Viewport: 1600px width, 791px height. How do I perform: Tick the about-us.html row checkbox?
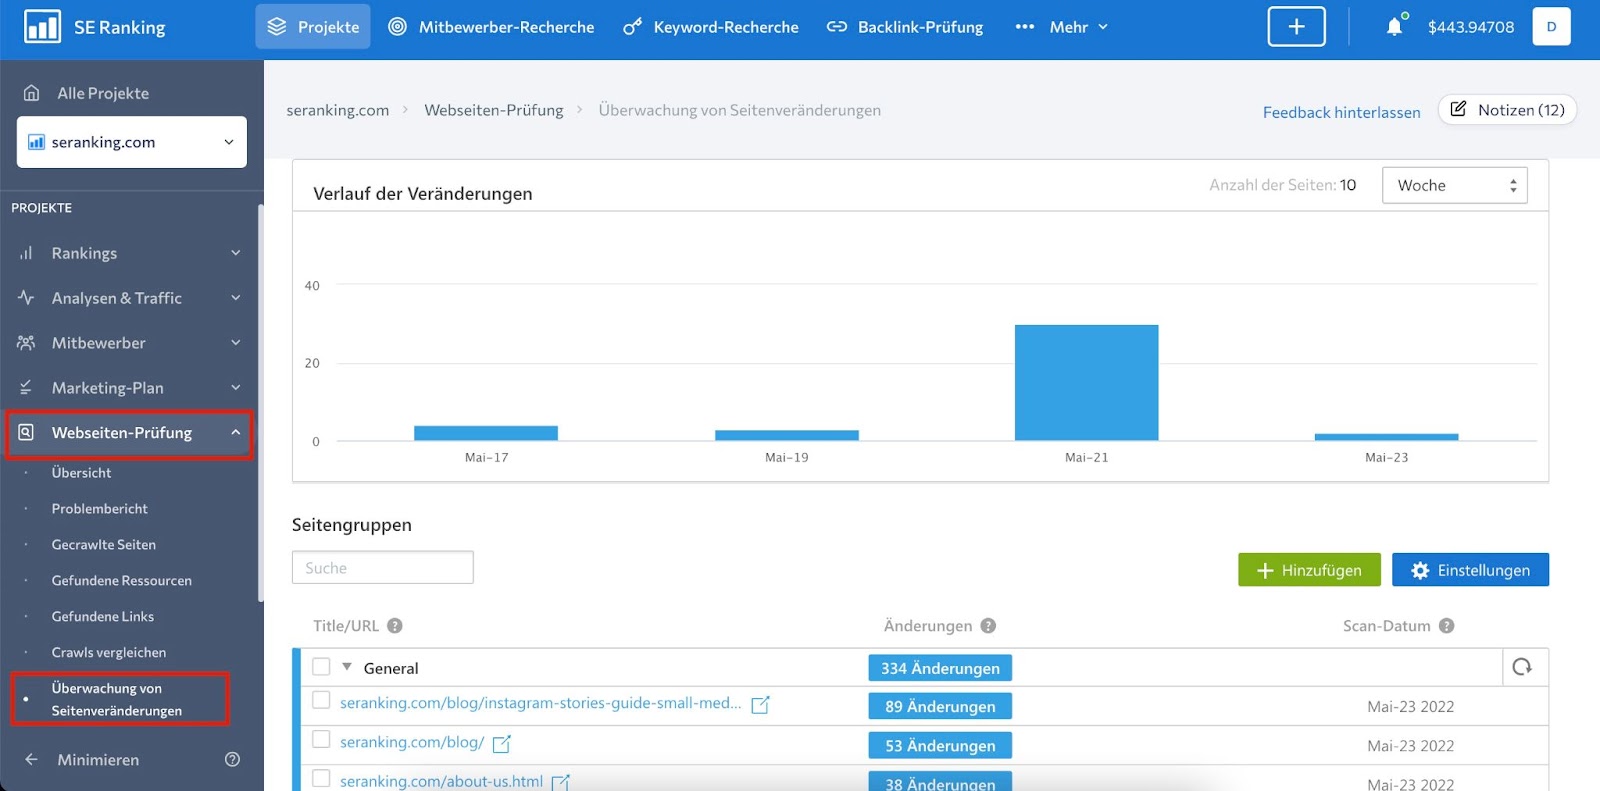click(321, 778)
